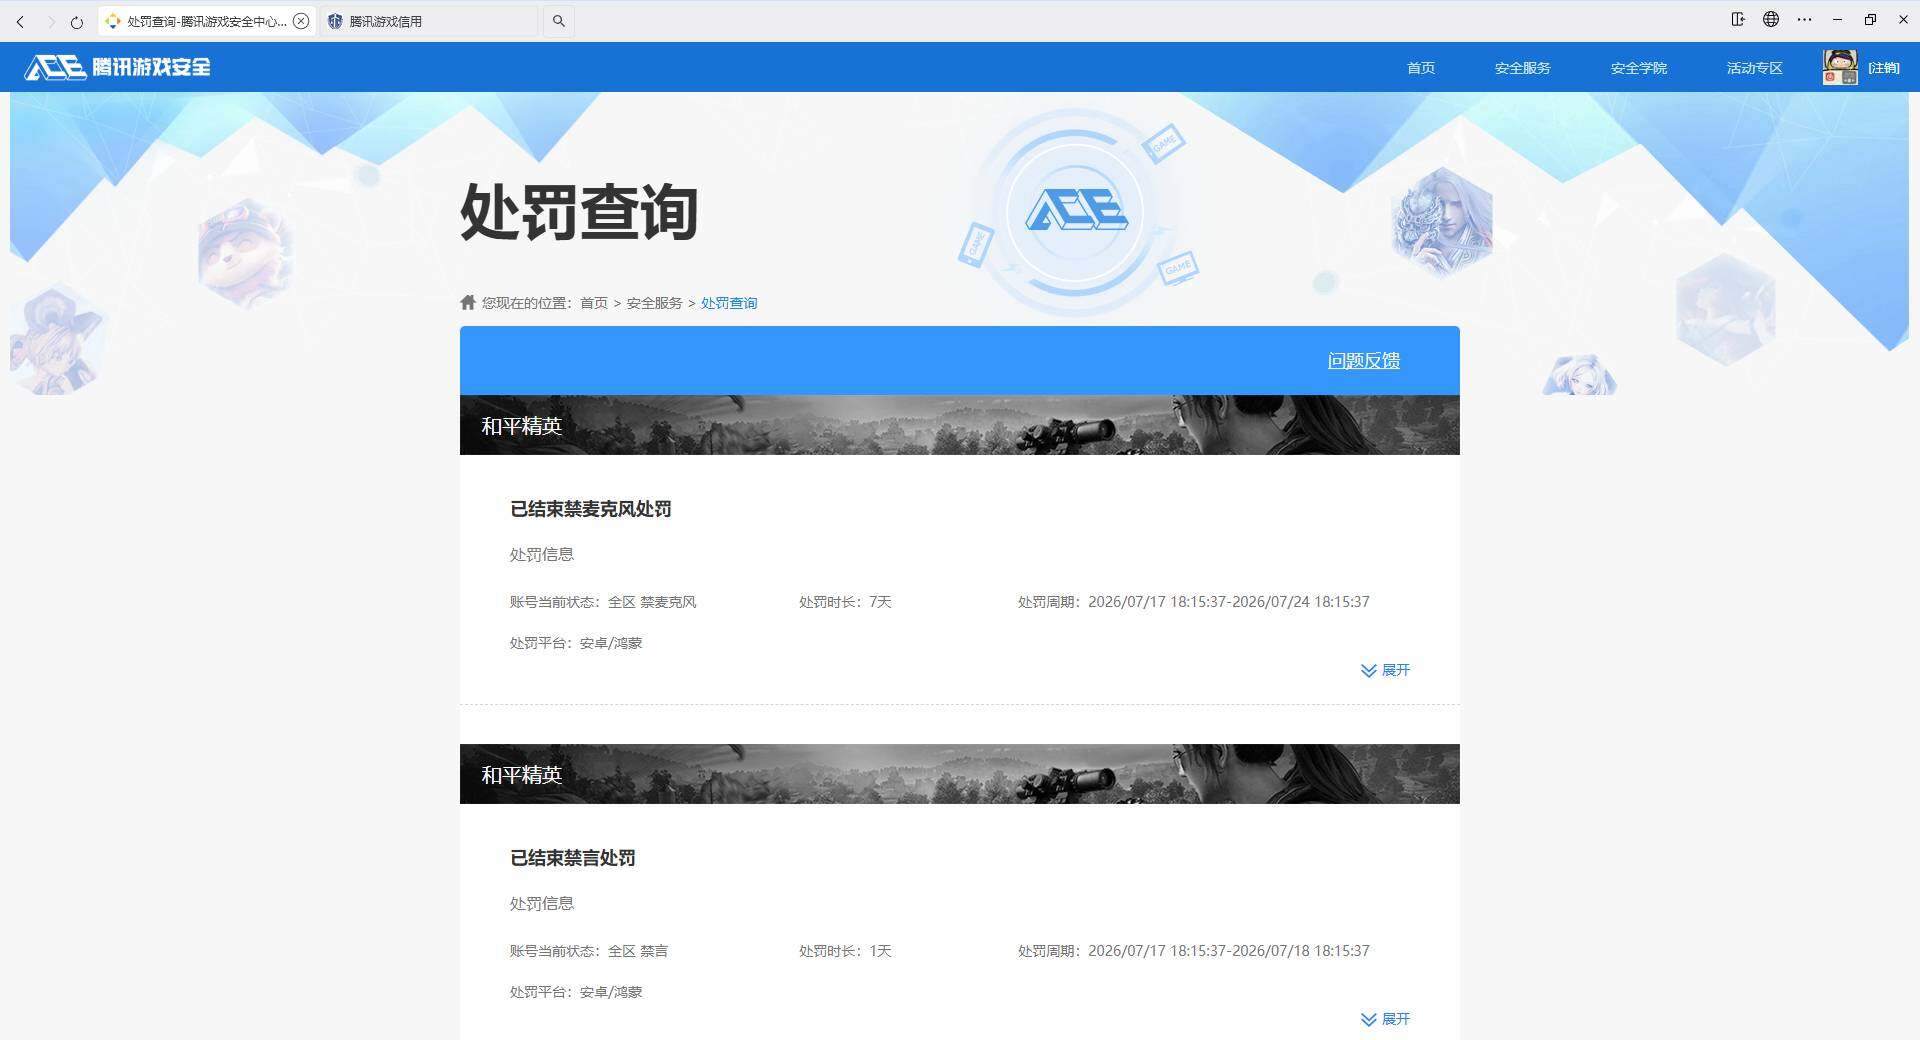The width and height of the screenshot is (1920, 1040).
Task: Click the globe icon in title bar
Action: click(1771, 19)
